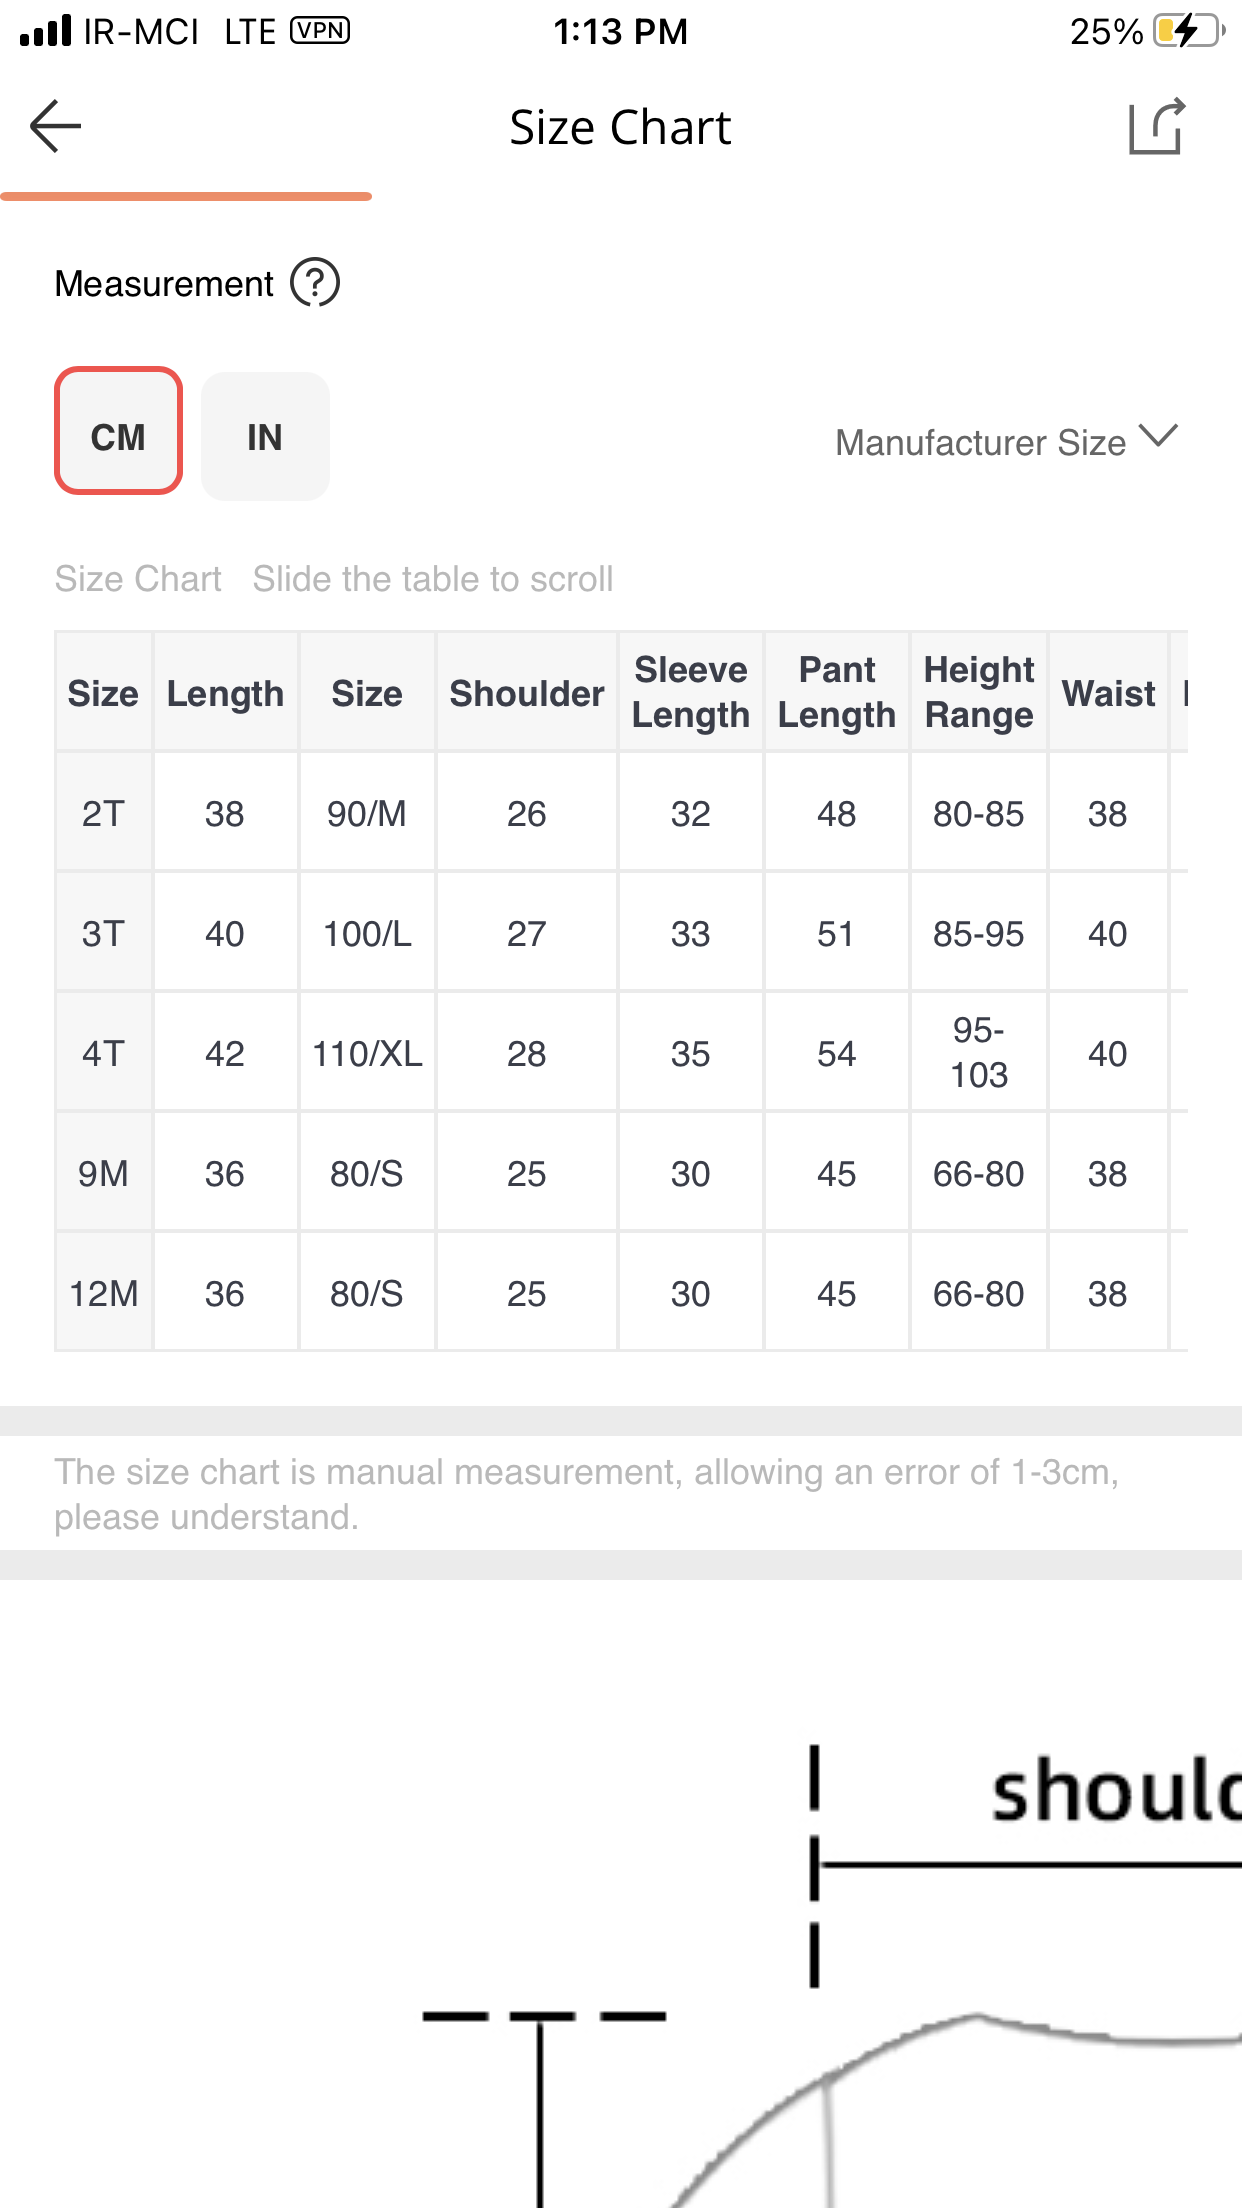The height and width of the screenshot is (2208, 1242).
Task: Open the share icon at top right
Action: point(1157,126)
